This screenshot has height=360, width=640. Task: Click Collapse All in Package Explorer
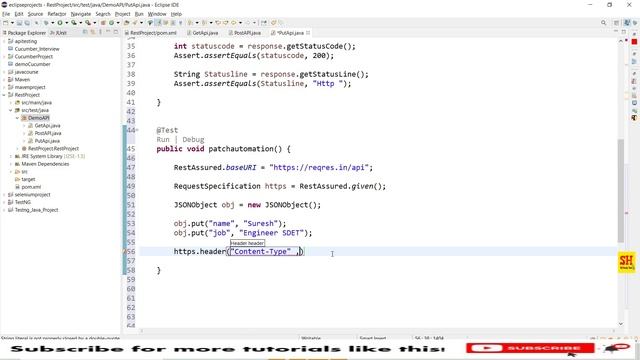click(85, 32)
